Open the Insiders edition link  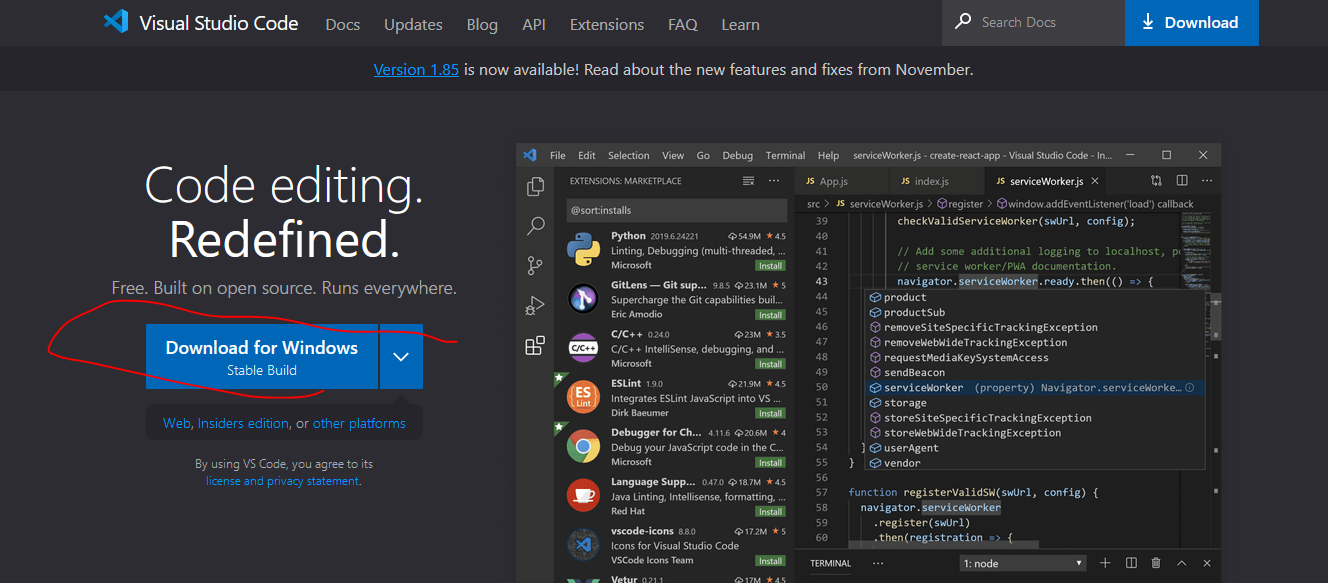pos(243,423)
